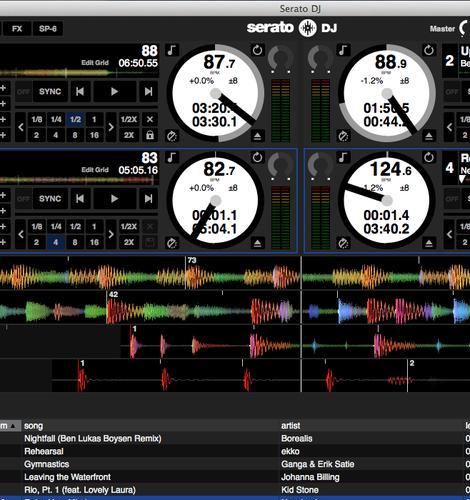
Task: Open the FX panel tab
Action: 17,29
